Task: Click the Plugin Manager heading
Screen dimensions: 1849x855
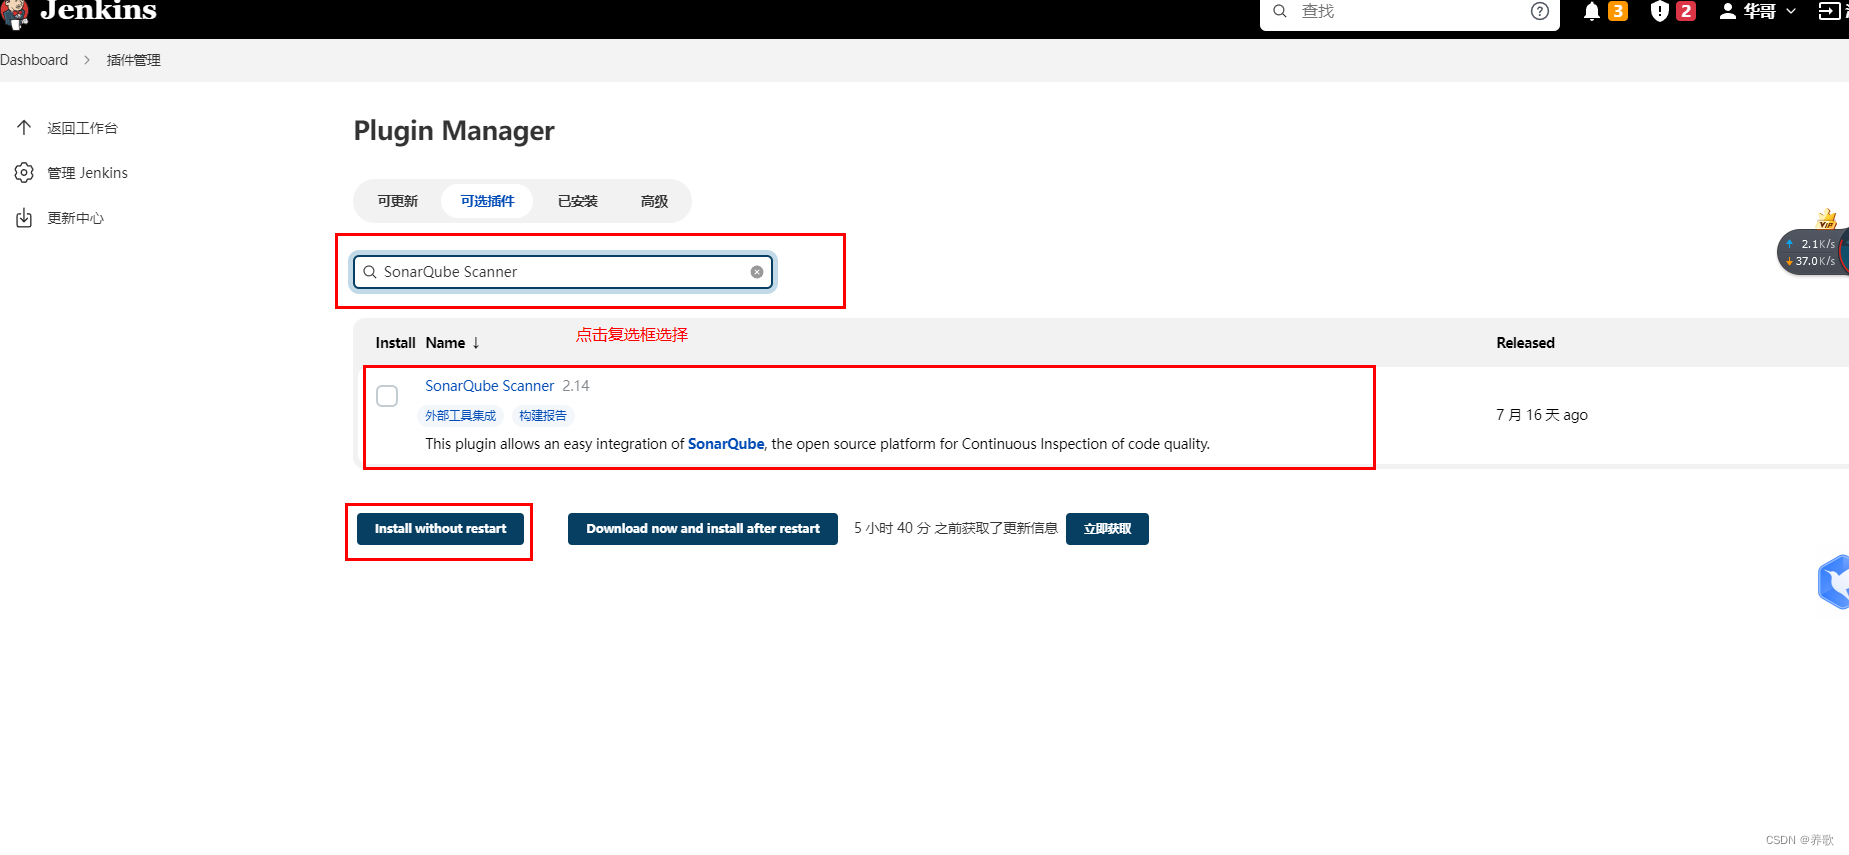Action: point(454,131)
